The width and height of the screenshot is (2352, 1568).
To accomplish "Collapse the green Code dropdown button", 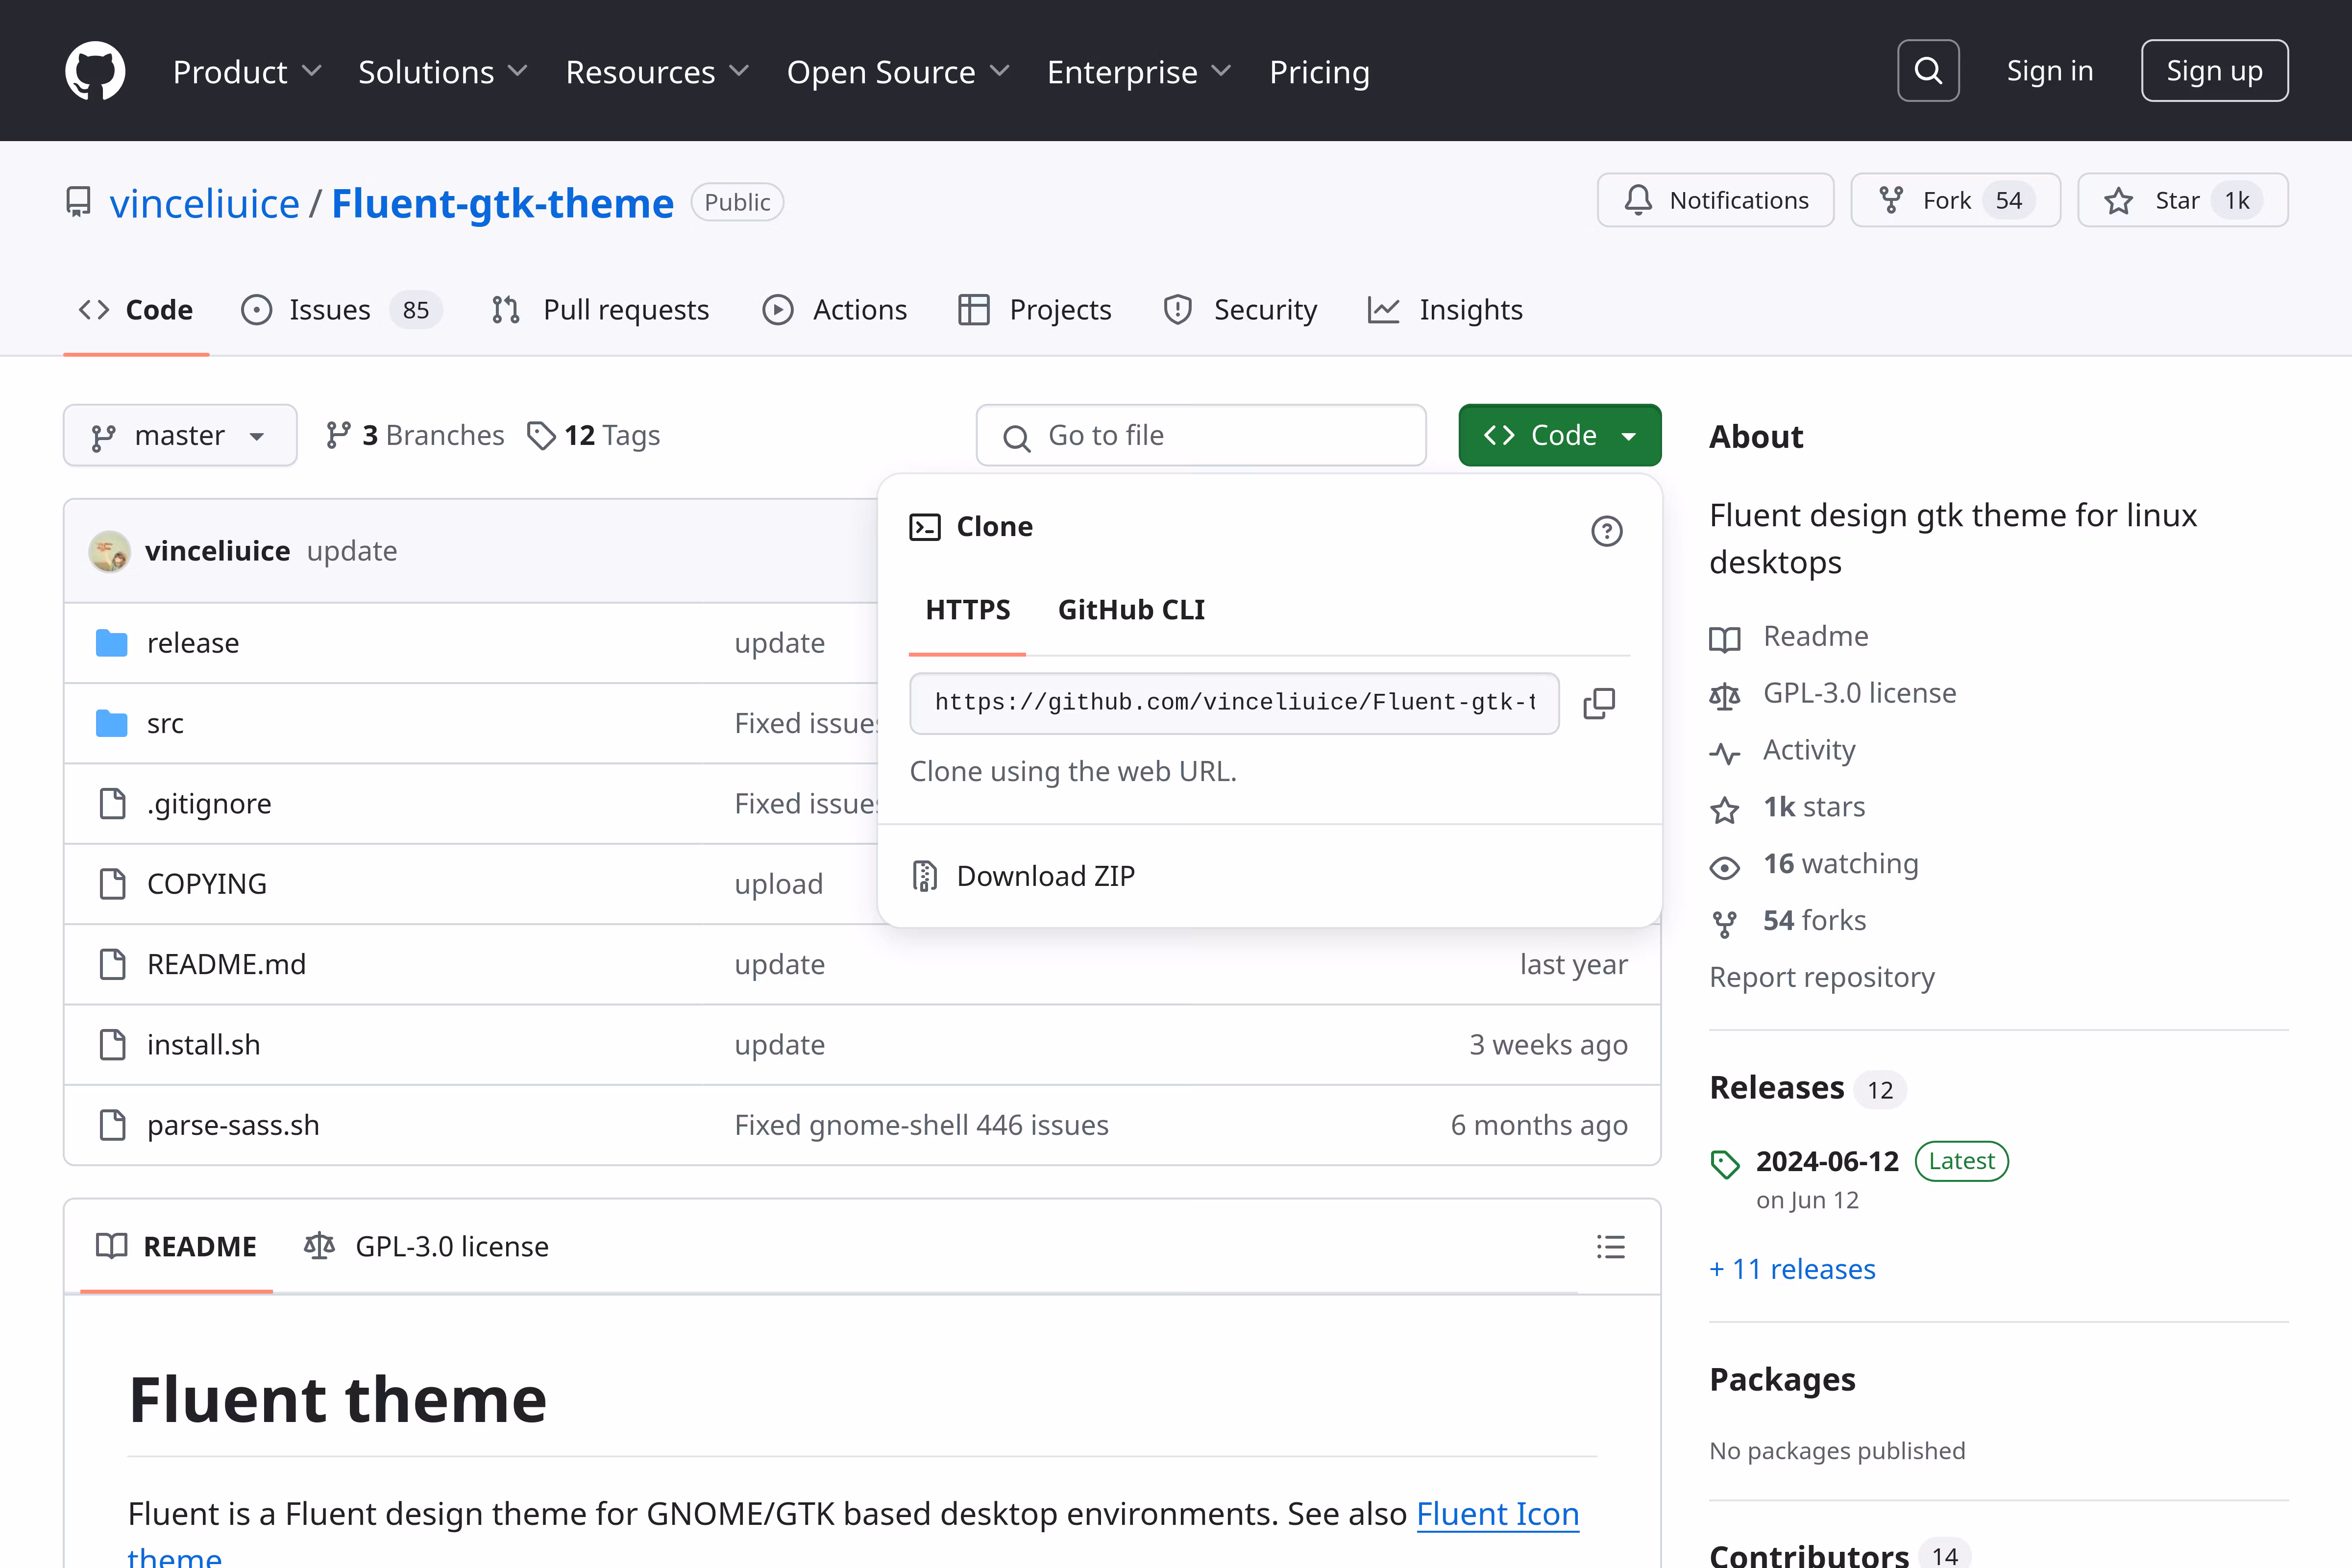I will (x=1559, y=436).
